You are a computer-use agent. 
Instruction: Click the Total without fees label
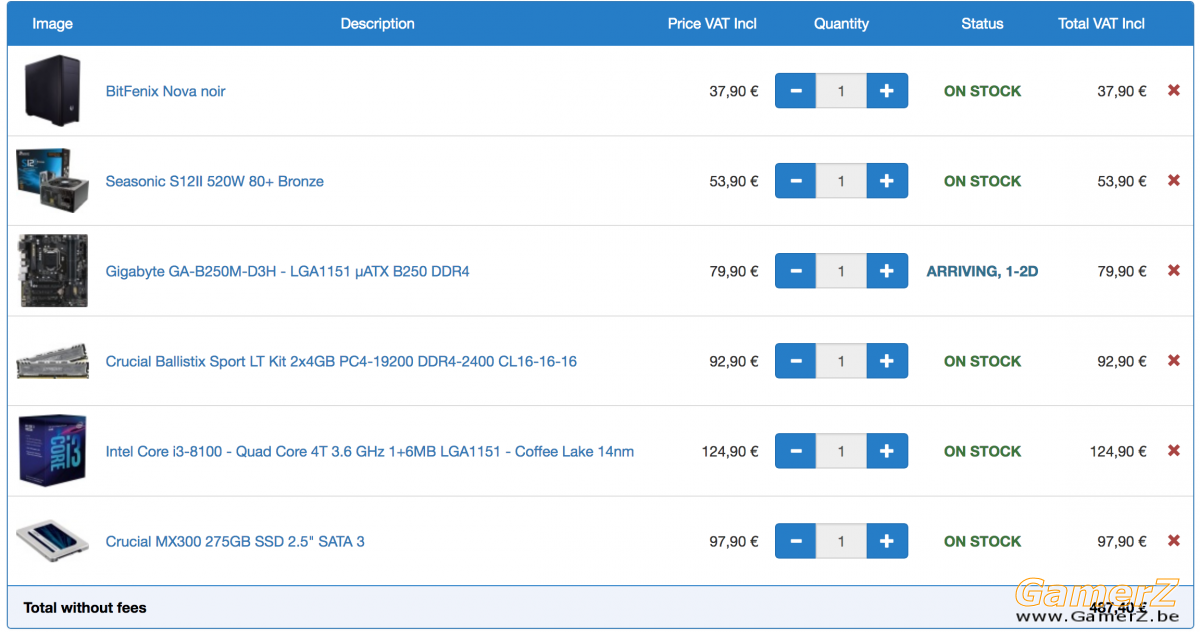point(85,607)
